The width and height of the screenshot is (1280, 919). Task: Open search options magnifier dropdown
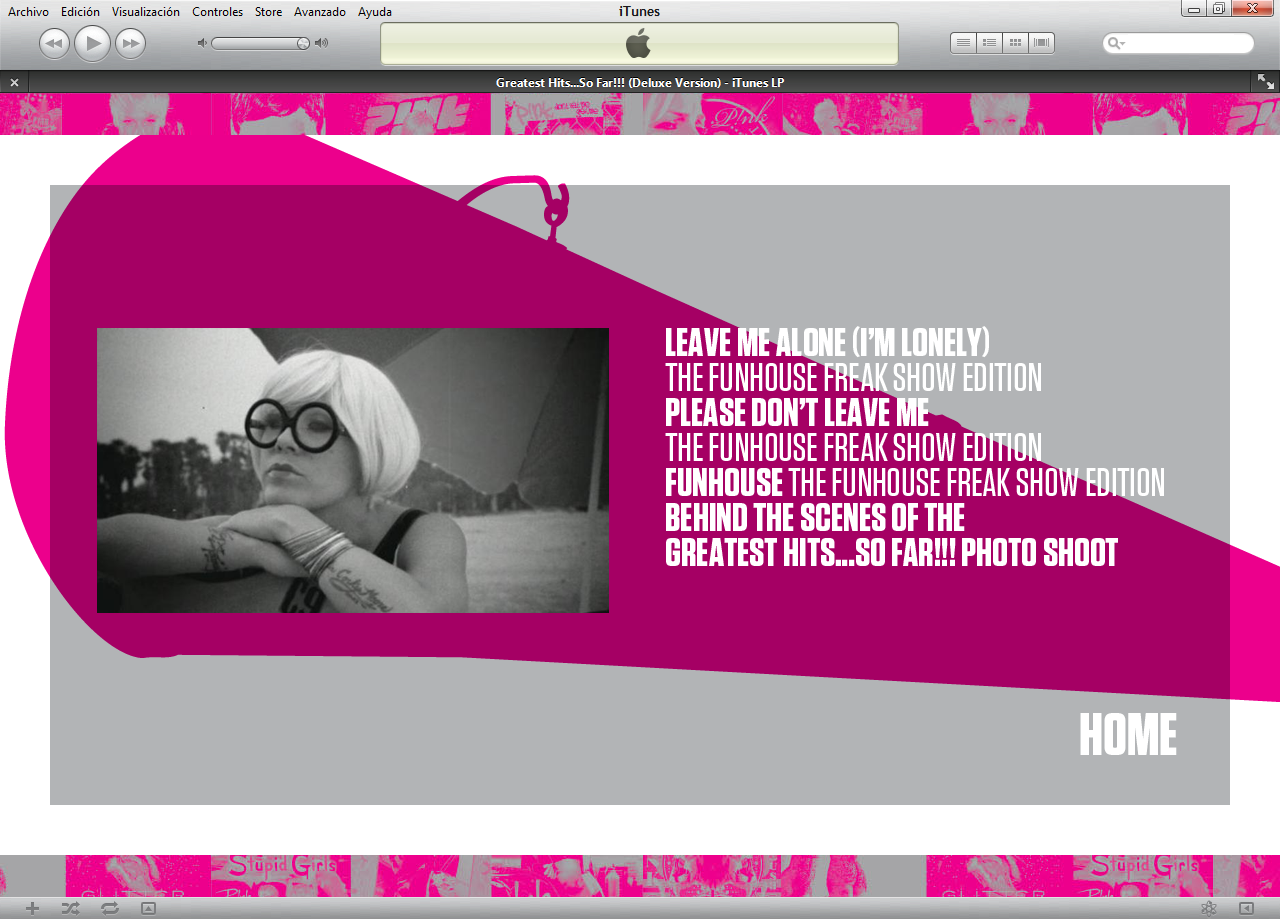click(x=1115, y=43)
